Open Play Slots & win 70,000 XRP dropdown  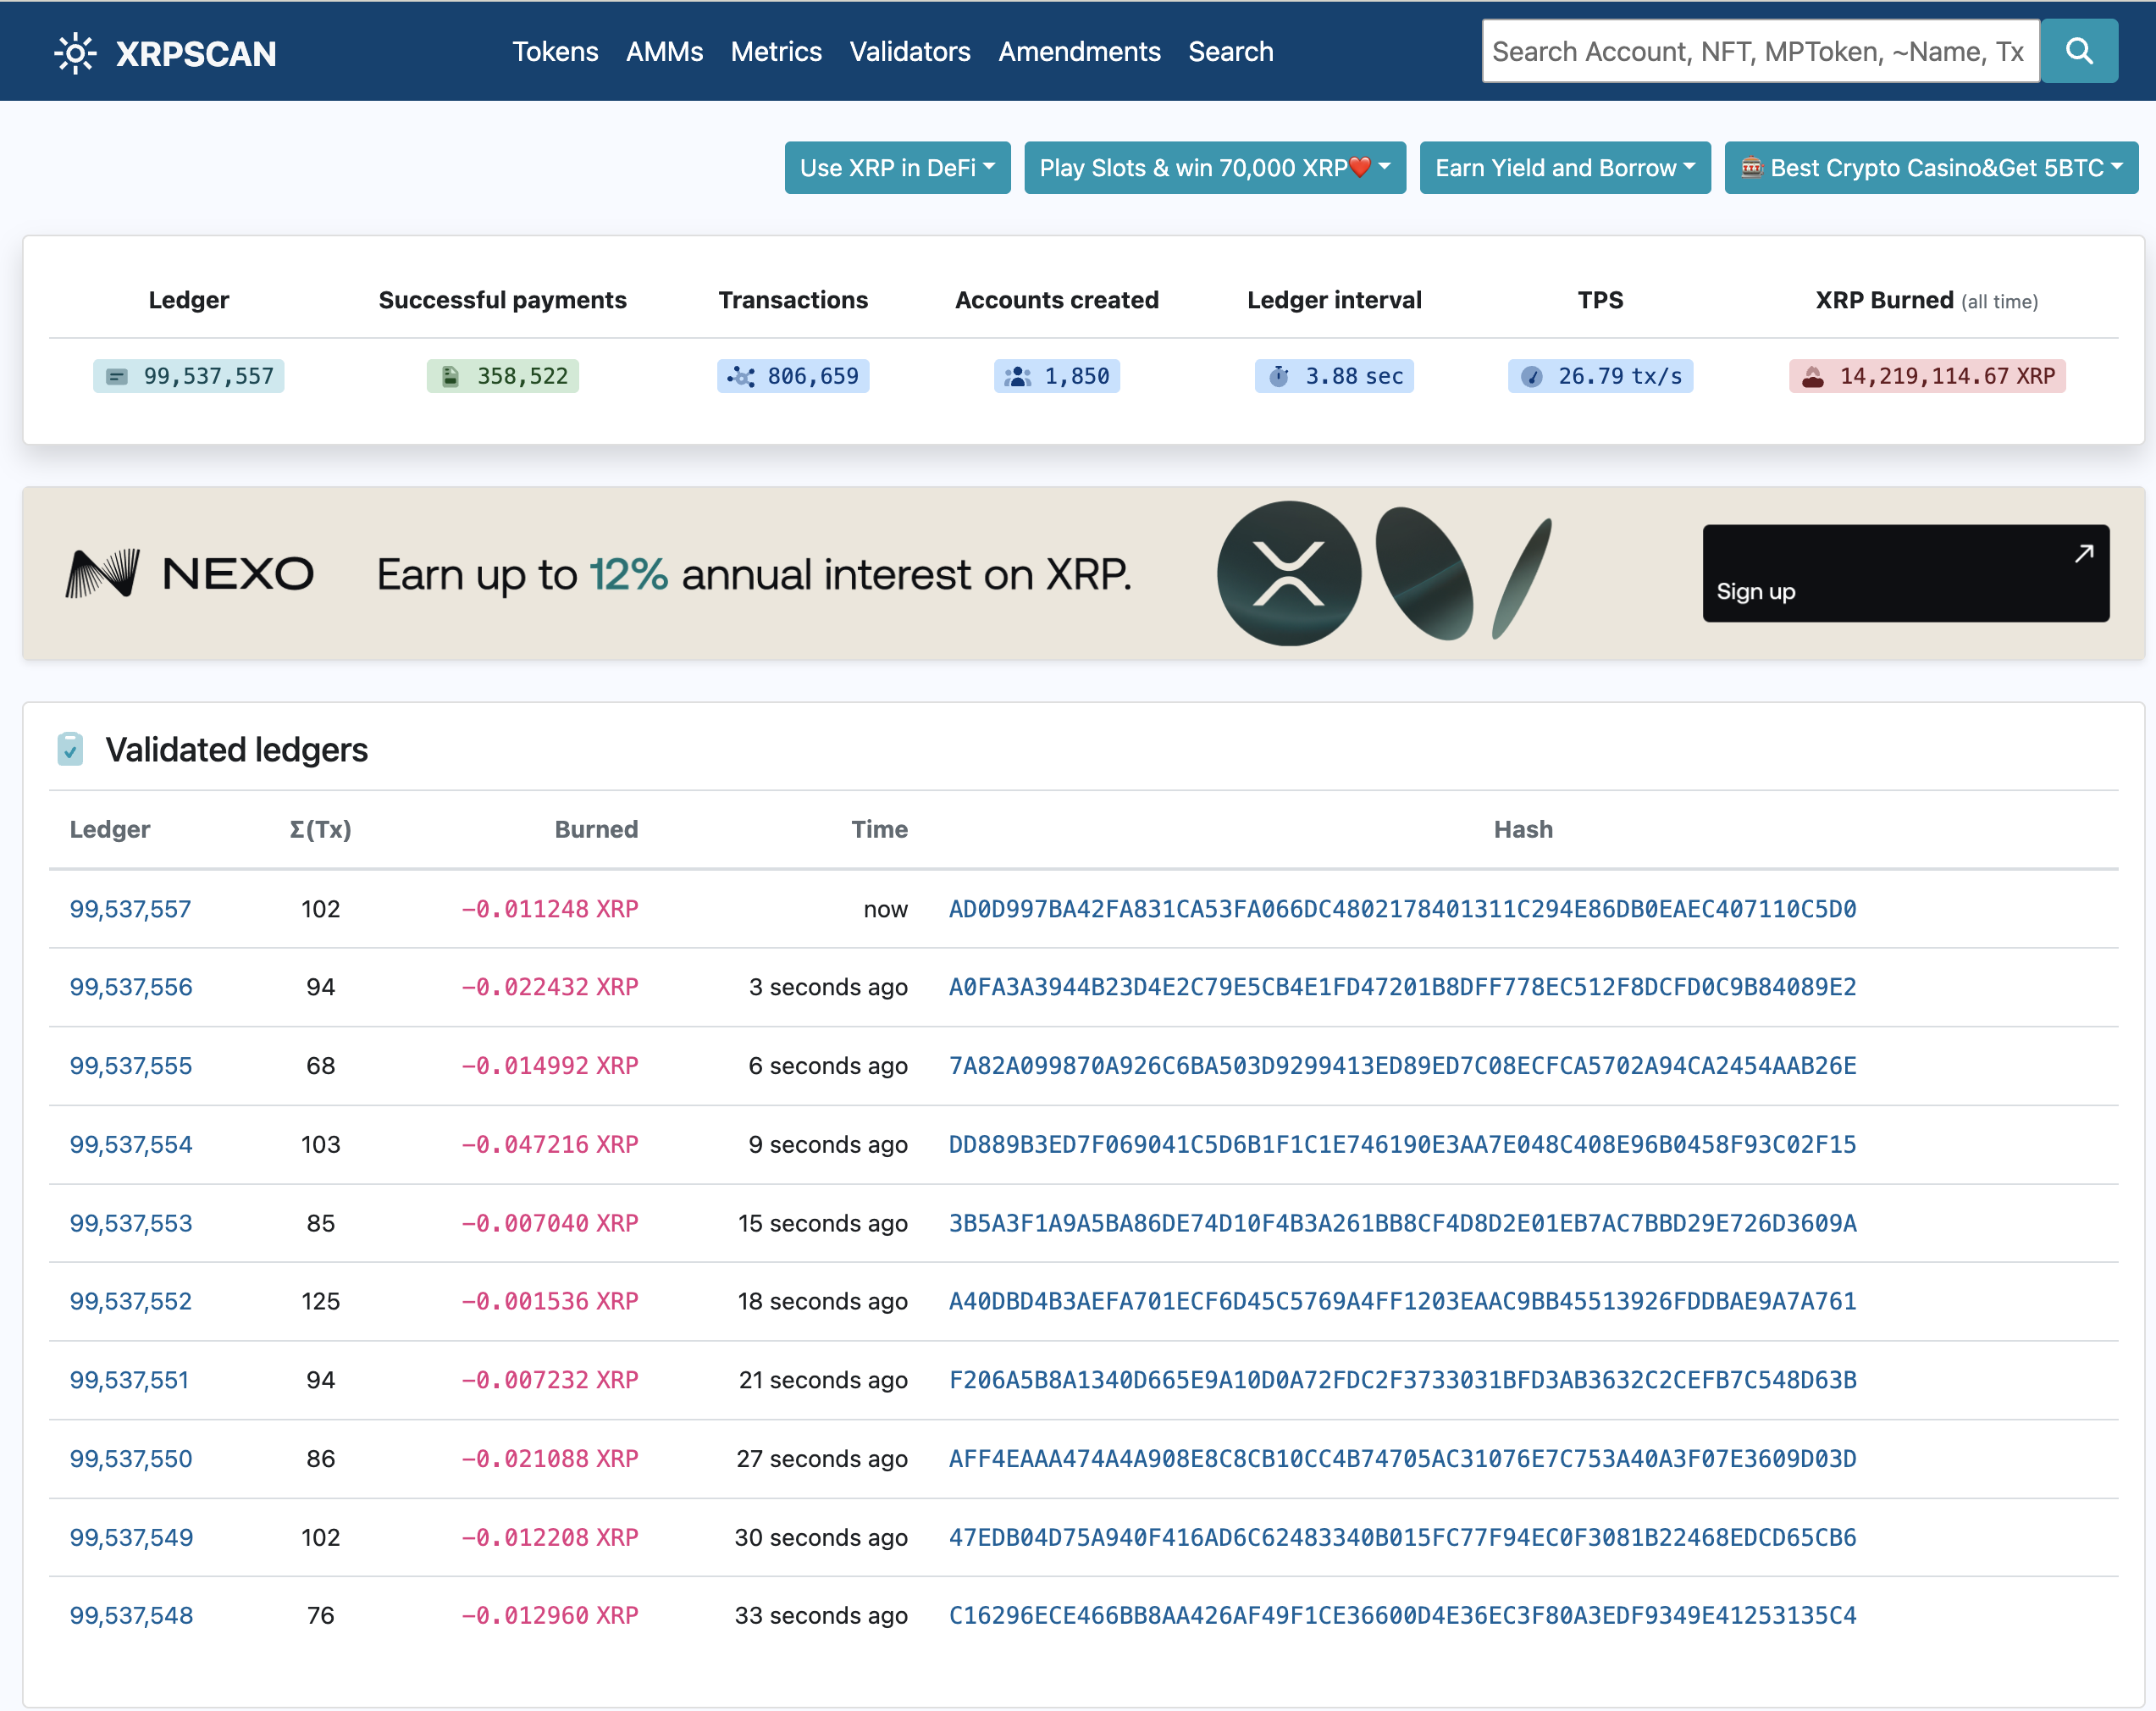tap(1214, 168)
